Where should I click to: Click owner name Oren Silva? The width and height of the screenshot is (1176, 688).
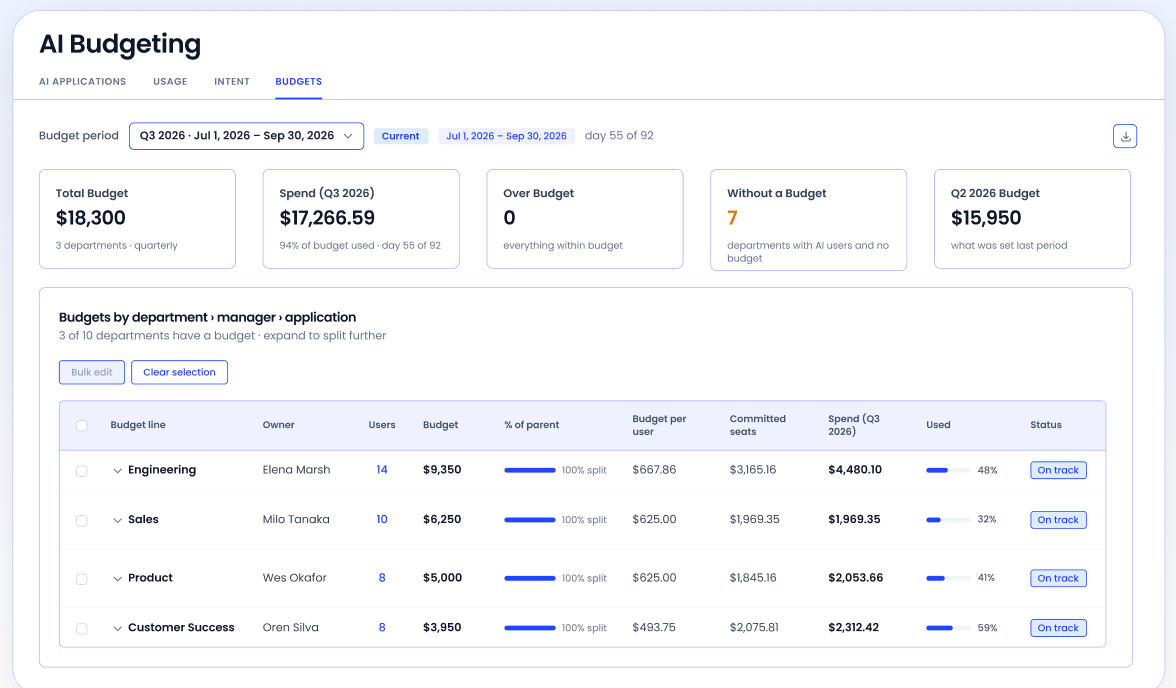pyautogui.click(x=290, y=627)
